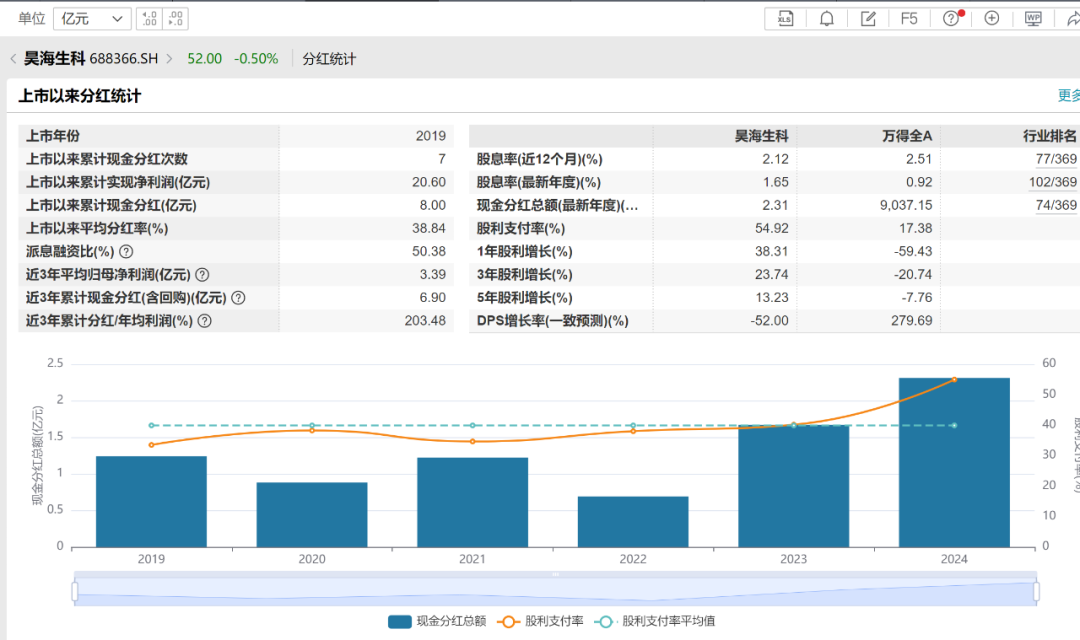
Task: Open help question mark in toolbar
Action: [950, 18]
